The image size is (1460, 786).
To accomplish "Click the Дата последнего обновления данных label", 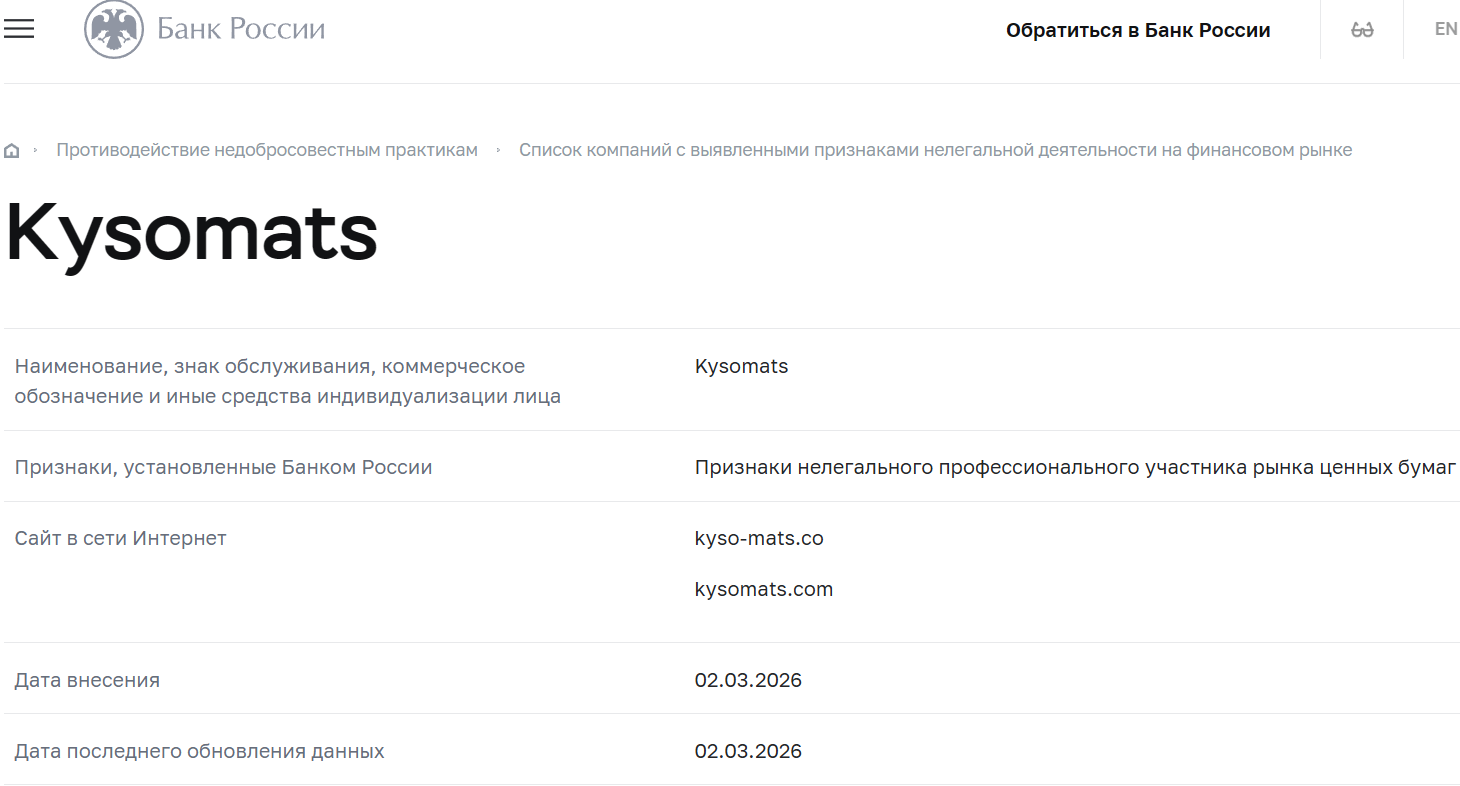I will click(x=200, y=751).
